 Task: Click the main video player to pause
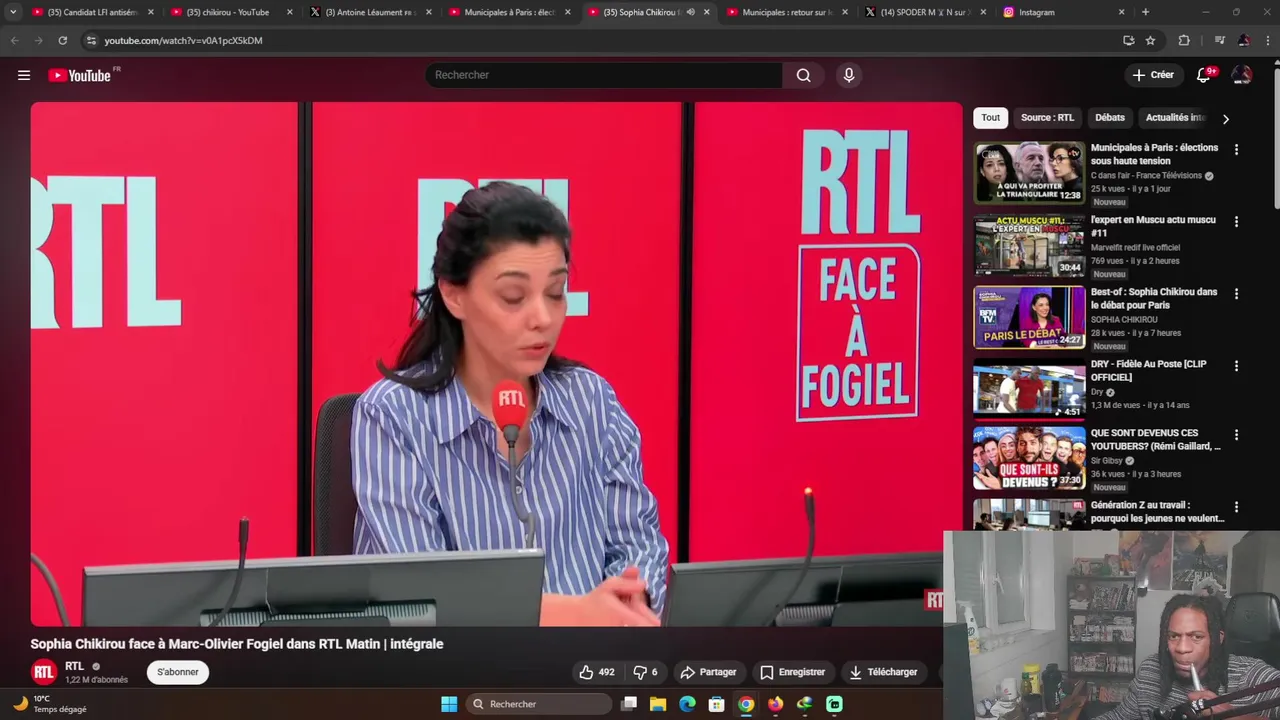coord(496,364)
